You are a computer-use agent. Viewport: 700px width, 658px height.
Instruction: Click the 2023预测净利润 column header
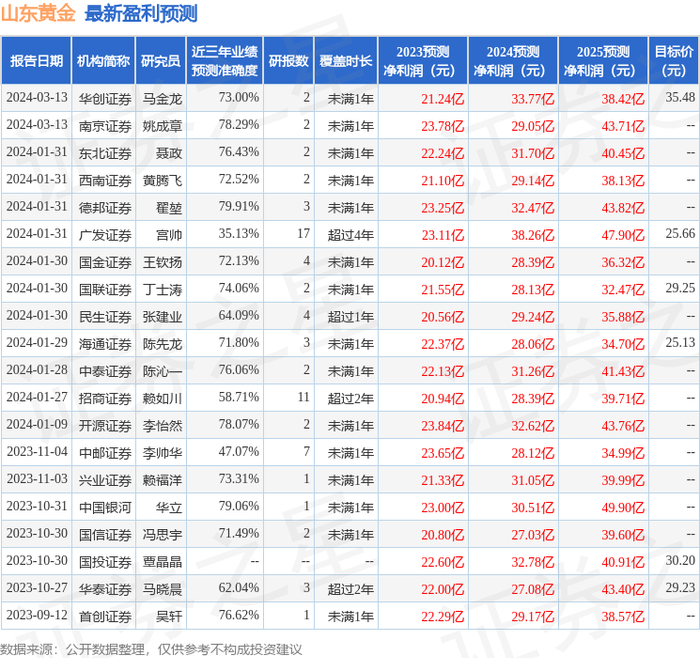point(423,61)
